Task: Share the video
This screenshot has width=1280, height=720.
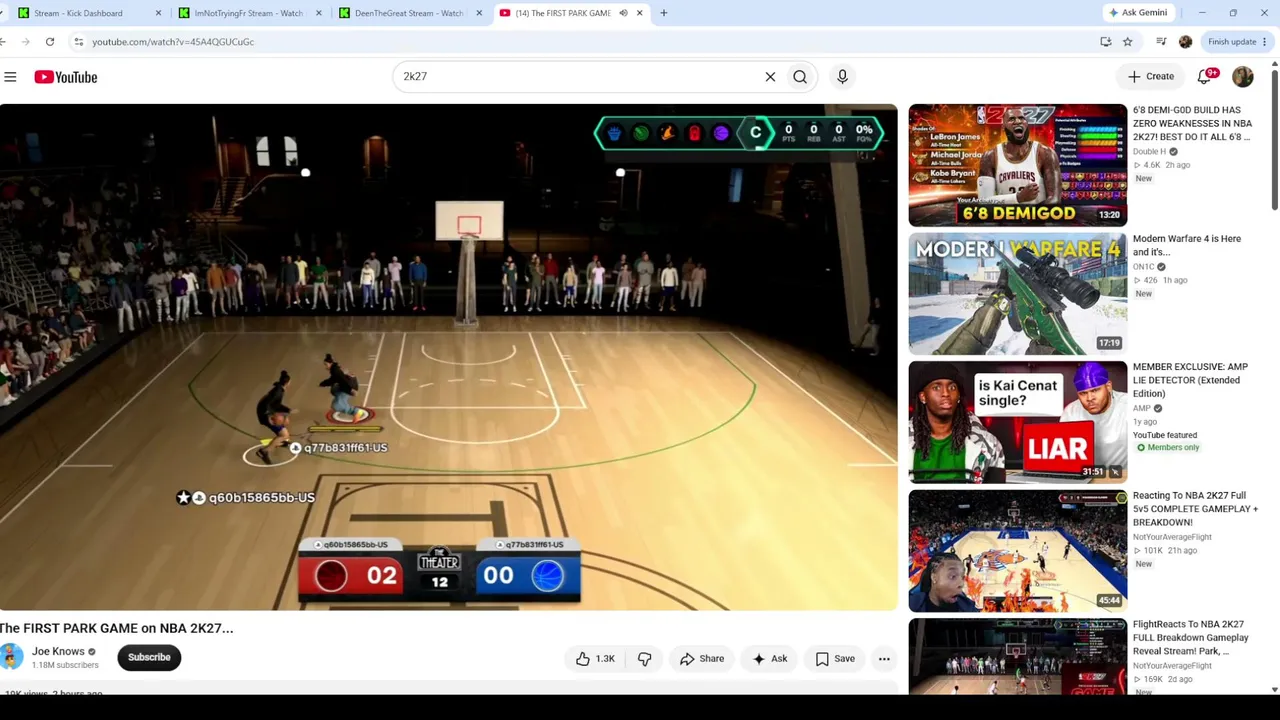Action: 702,659
